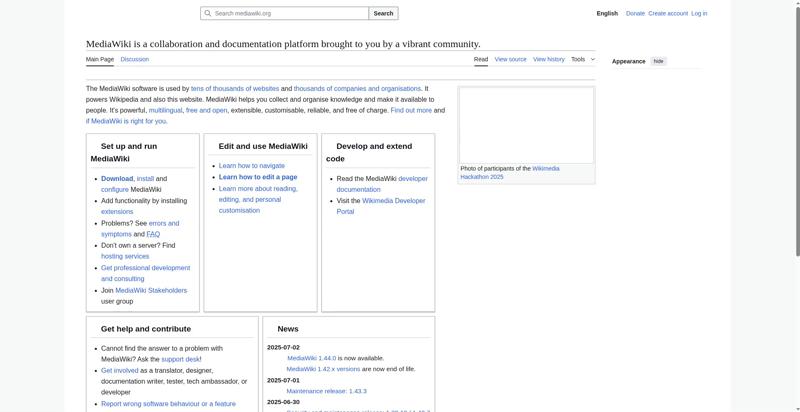The width and height of the screenshot is (800, 412).
Task: Click the Tools chevron arrow
Action: coord(592,59)
